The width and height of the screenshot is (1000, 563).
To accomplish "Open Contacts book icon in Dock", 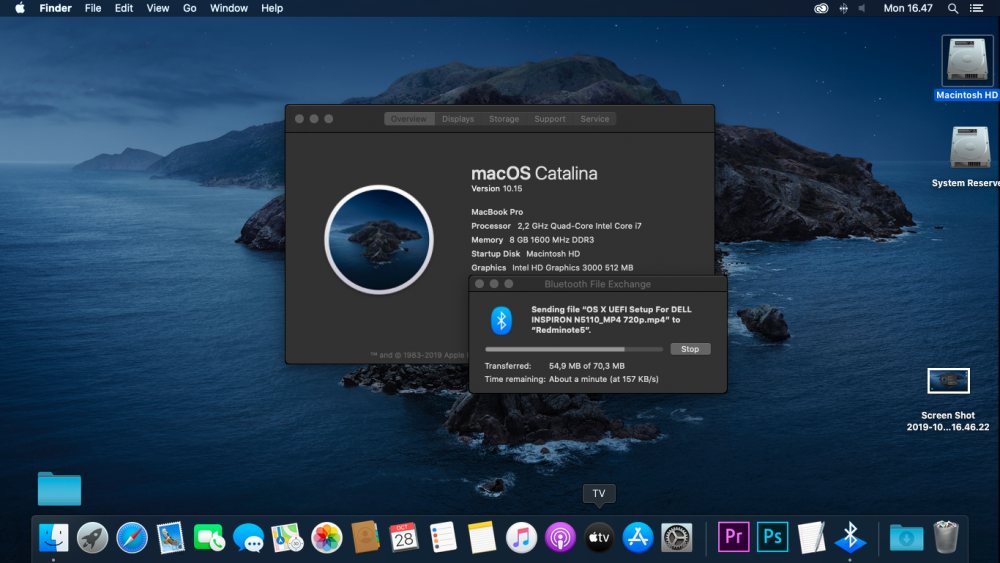I will point(365,537).
